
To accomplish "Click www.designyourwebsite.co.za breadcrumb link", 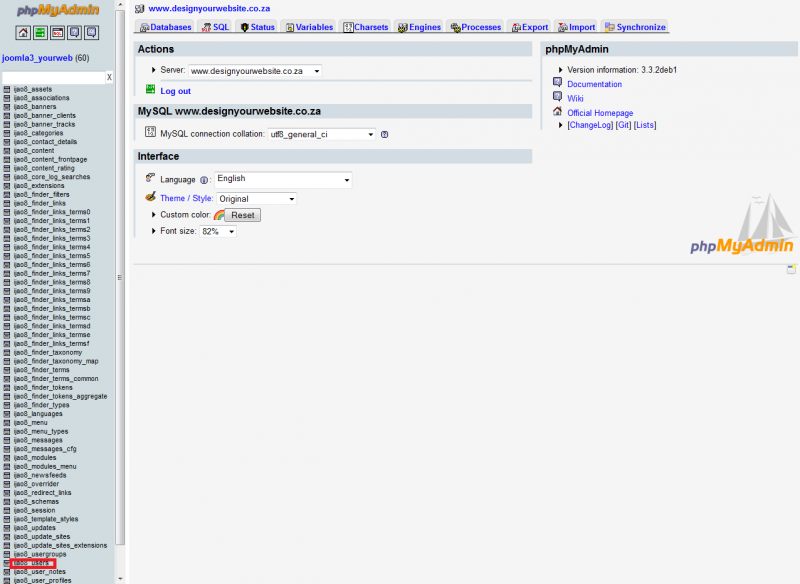I will [x=209, y=9].
